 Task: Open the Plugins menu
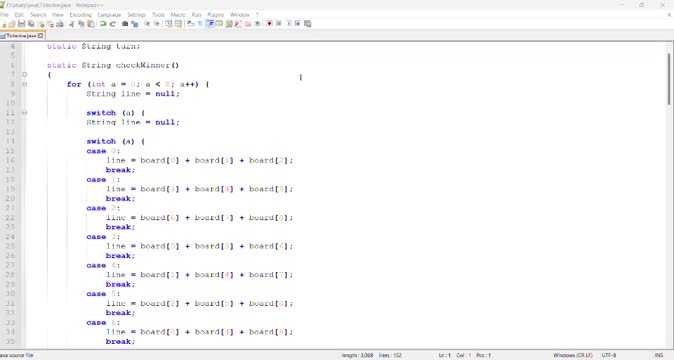click(215, 15)
